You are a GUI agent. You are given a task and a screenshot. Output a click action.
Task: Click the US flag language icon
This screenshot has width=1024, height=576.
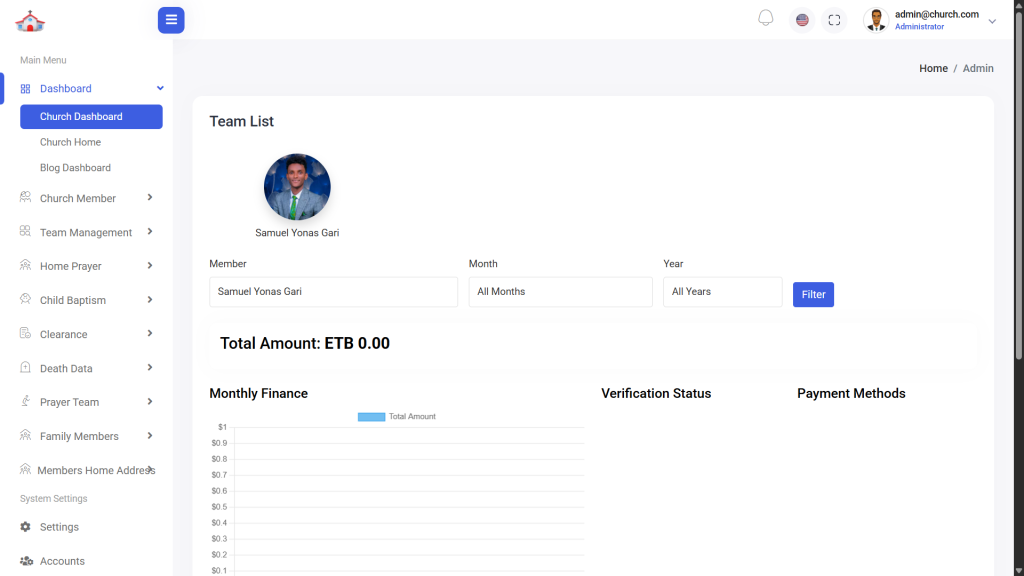(802, 20)
